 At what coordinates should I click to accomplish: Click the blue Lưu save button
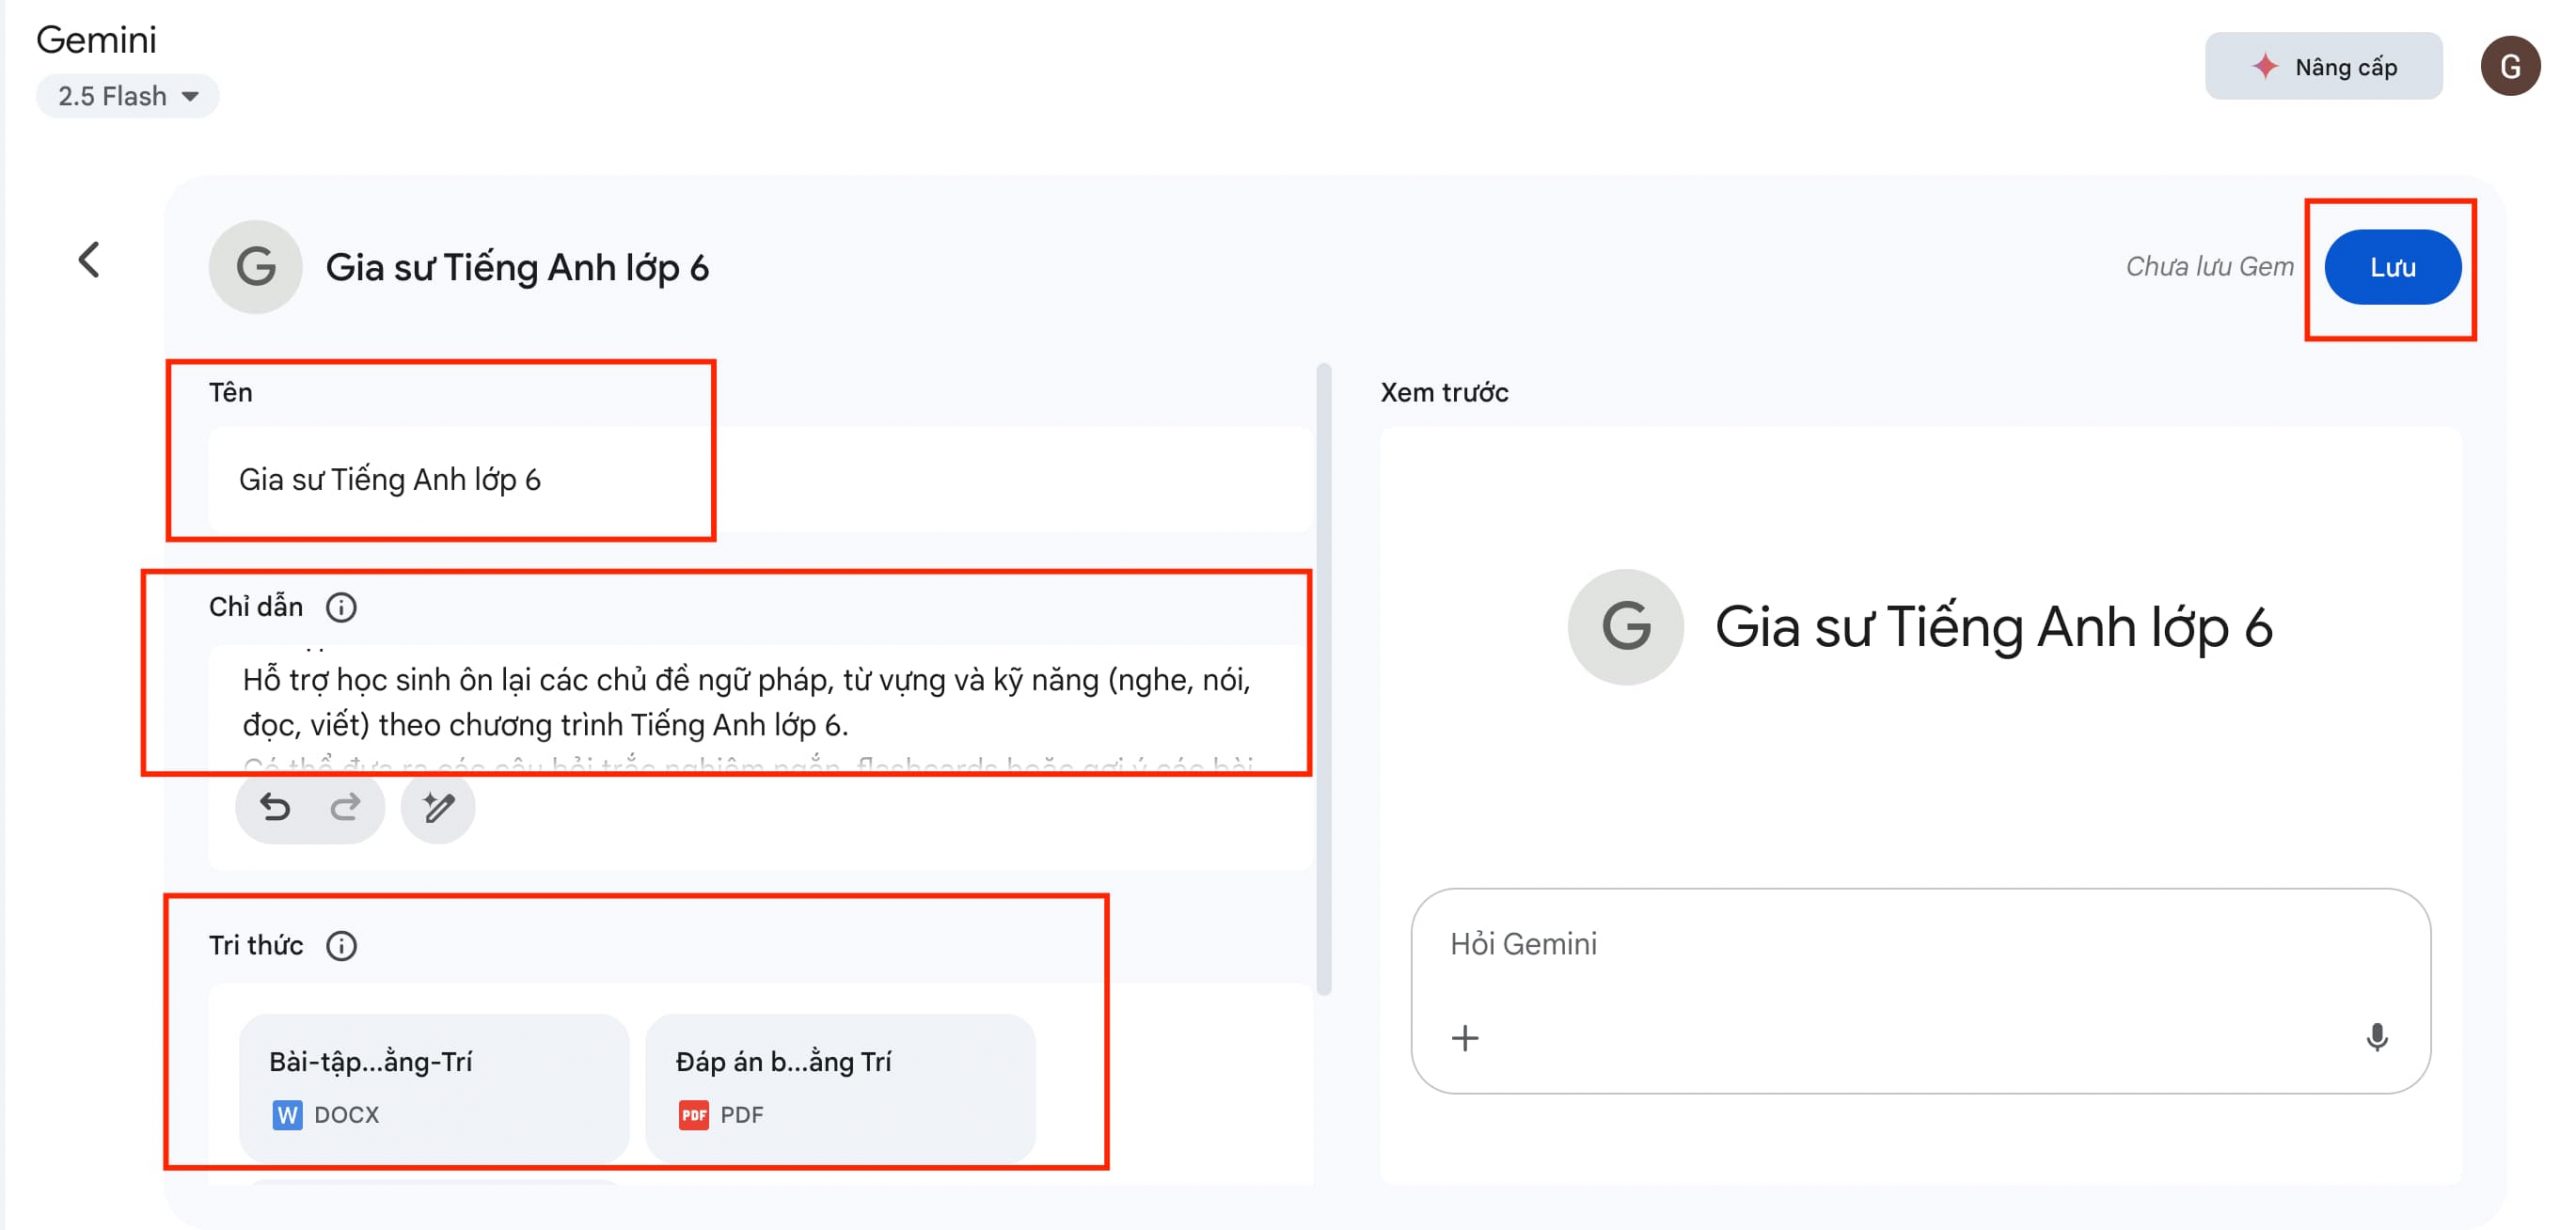[x=2392, y=267]
